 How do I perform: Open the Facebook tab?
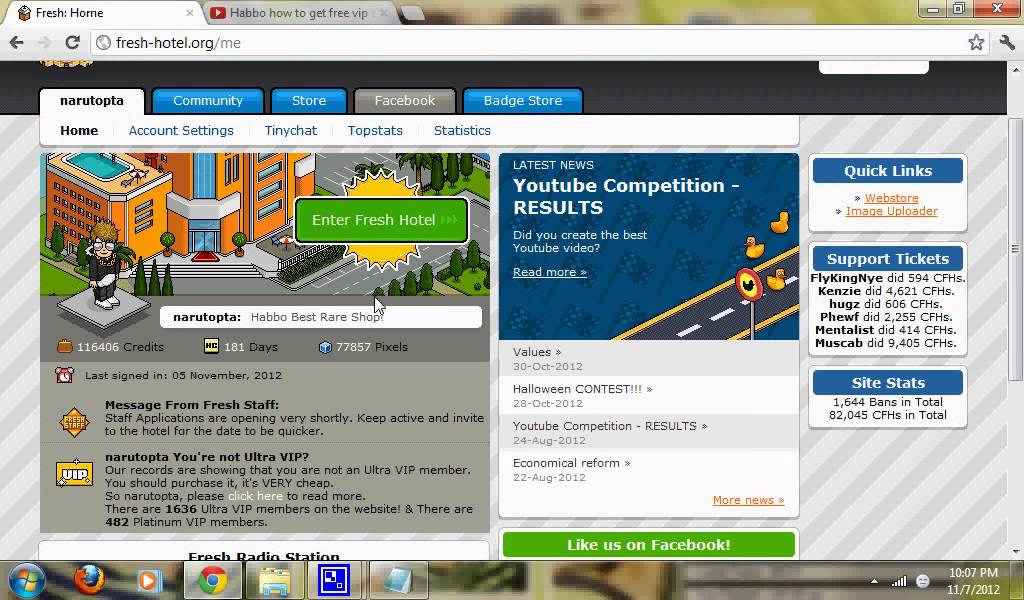point(404,101)
